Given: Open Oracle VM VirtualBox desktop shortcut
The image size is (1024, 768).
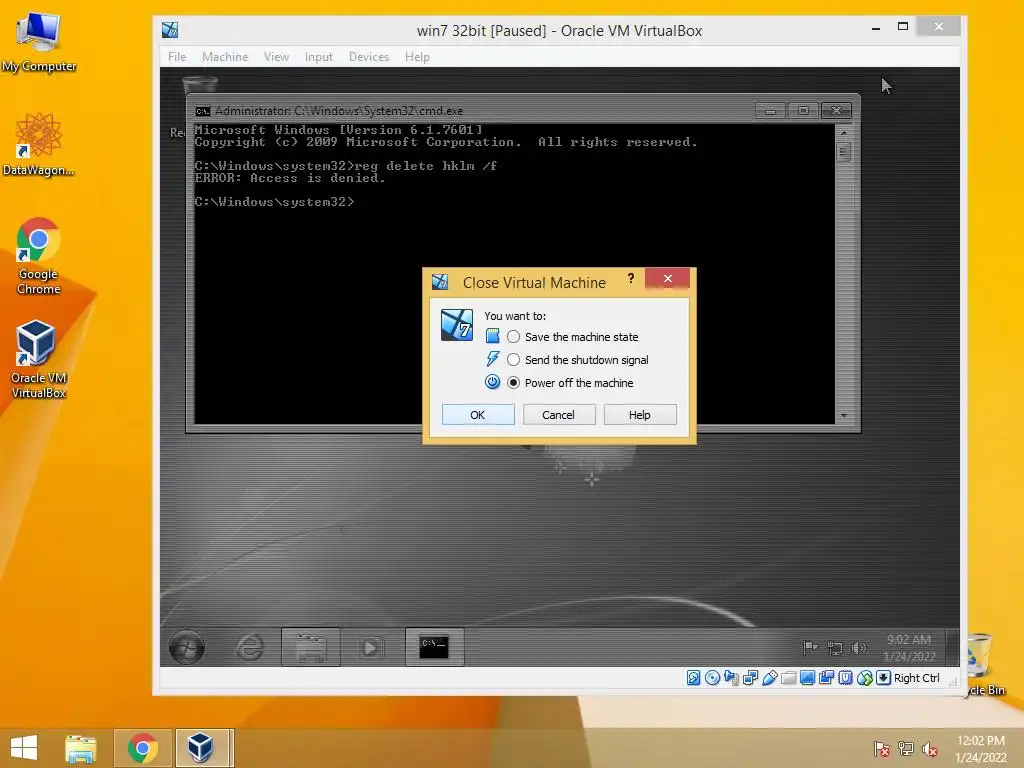Looking at the screenshot, I should click(x=39, y=359).
